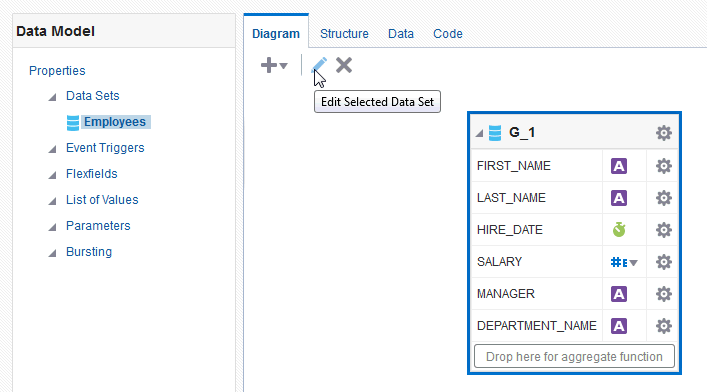Select Bursting in the tree
707x392 pixels.
(89, 252)
